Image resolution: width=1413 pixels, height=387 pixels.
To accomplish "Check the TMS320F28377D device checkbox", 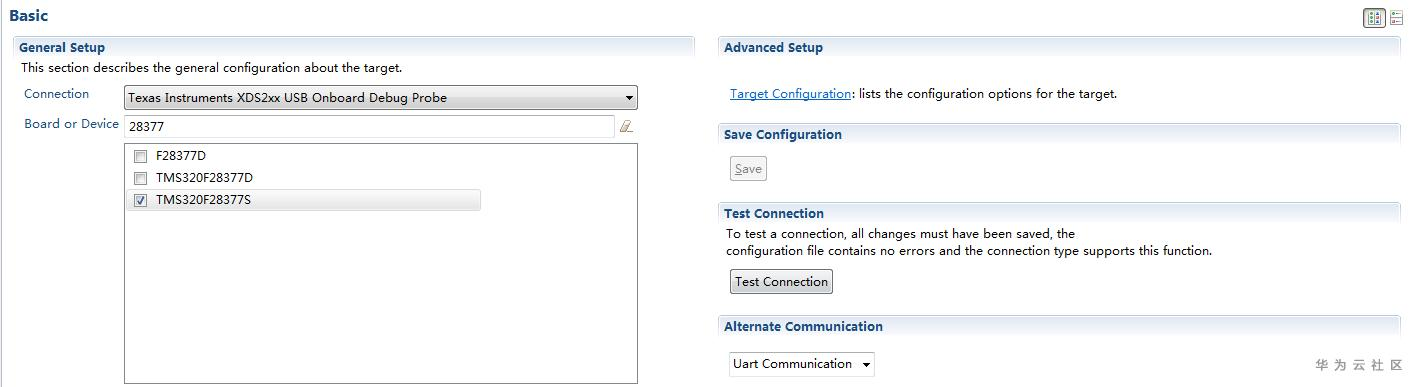I will (141, 178).
